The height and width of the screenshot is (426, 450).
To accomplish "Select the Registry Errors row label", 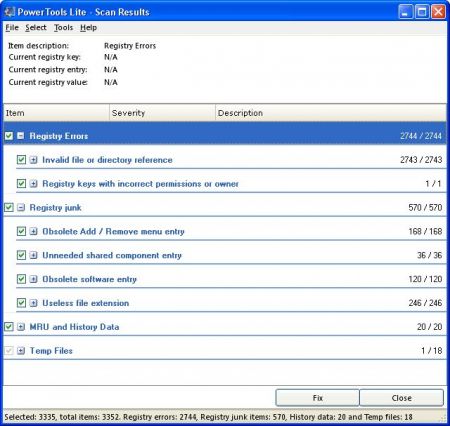I will tap(59, 136).
